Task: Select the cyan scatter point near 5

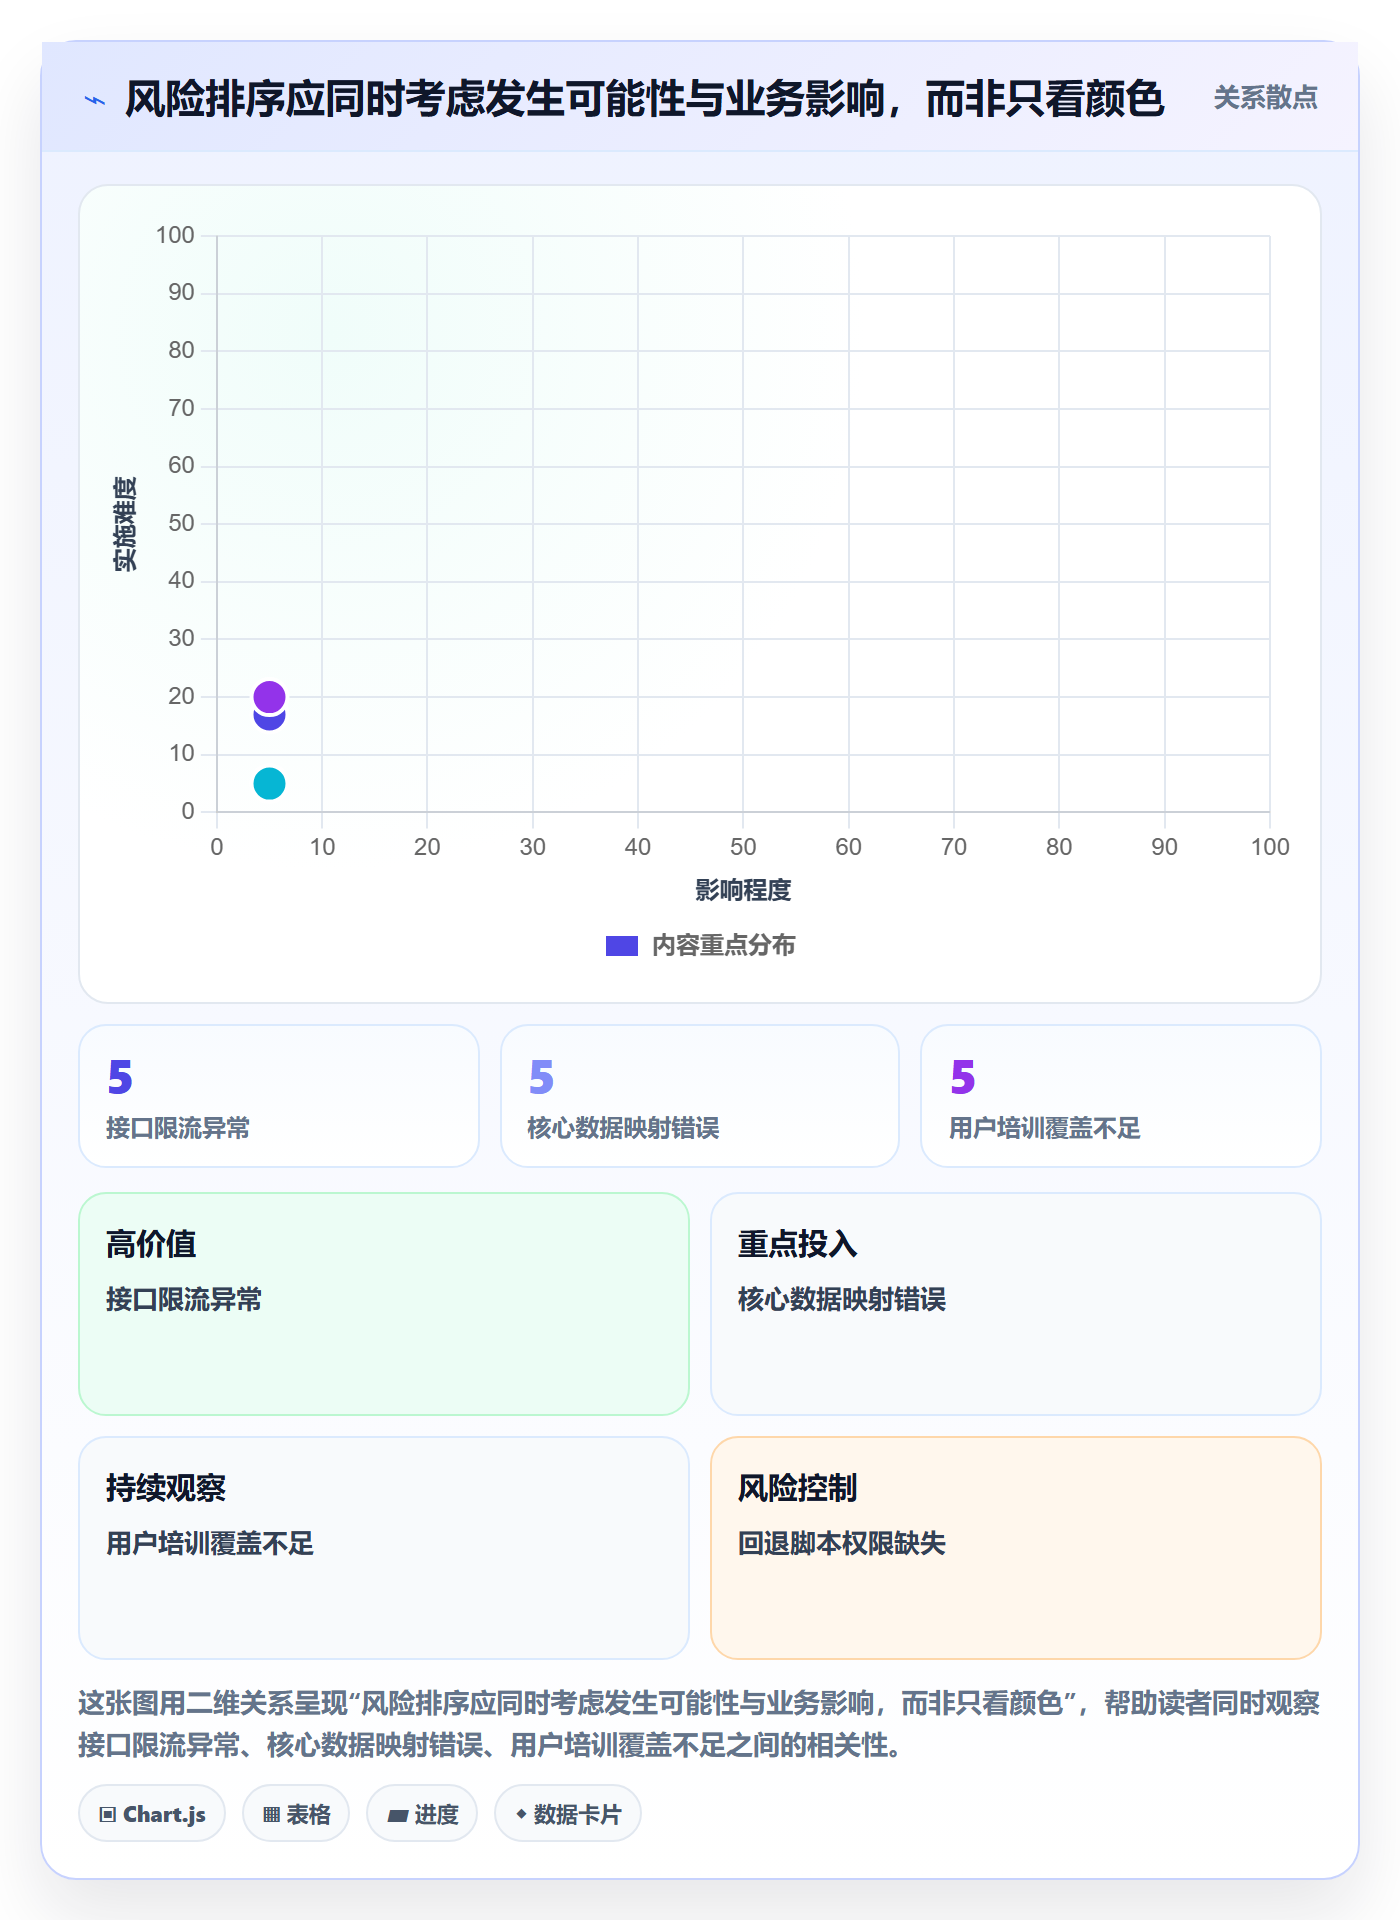Action: [269, 783]
